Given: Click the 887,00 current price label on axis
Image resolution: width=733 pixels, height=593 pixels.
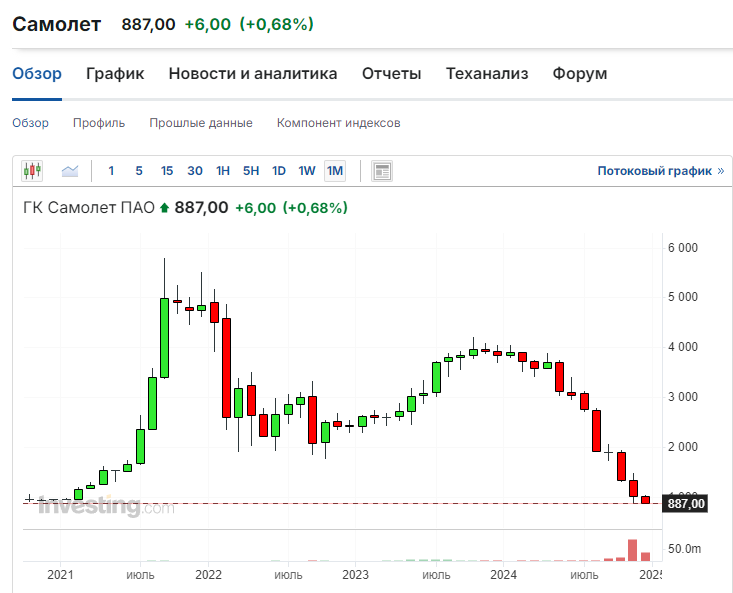Looking at the screenshot, I should pos(685,504).
